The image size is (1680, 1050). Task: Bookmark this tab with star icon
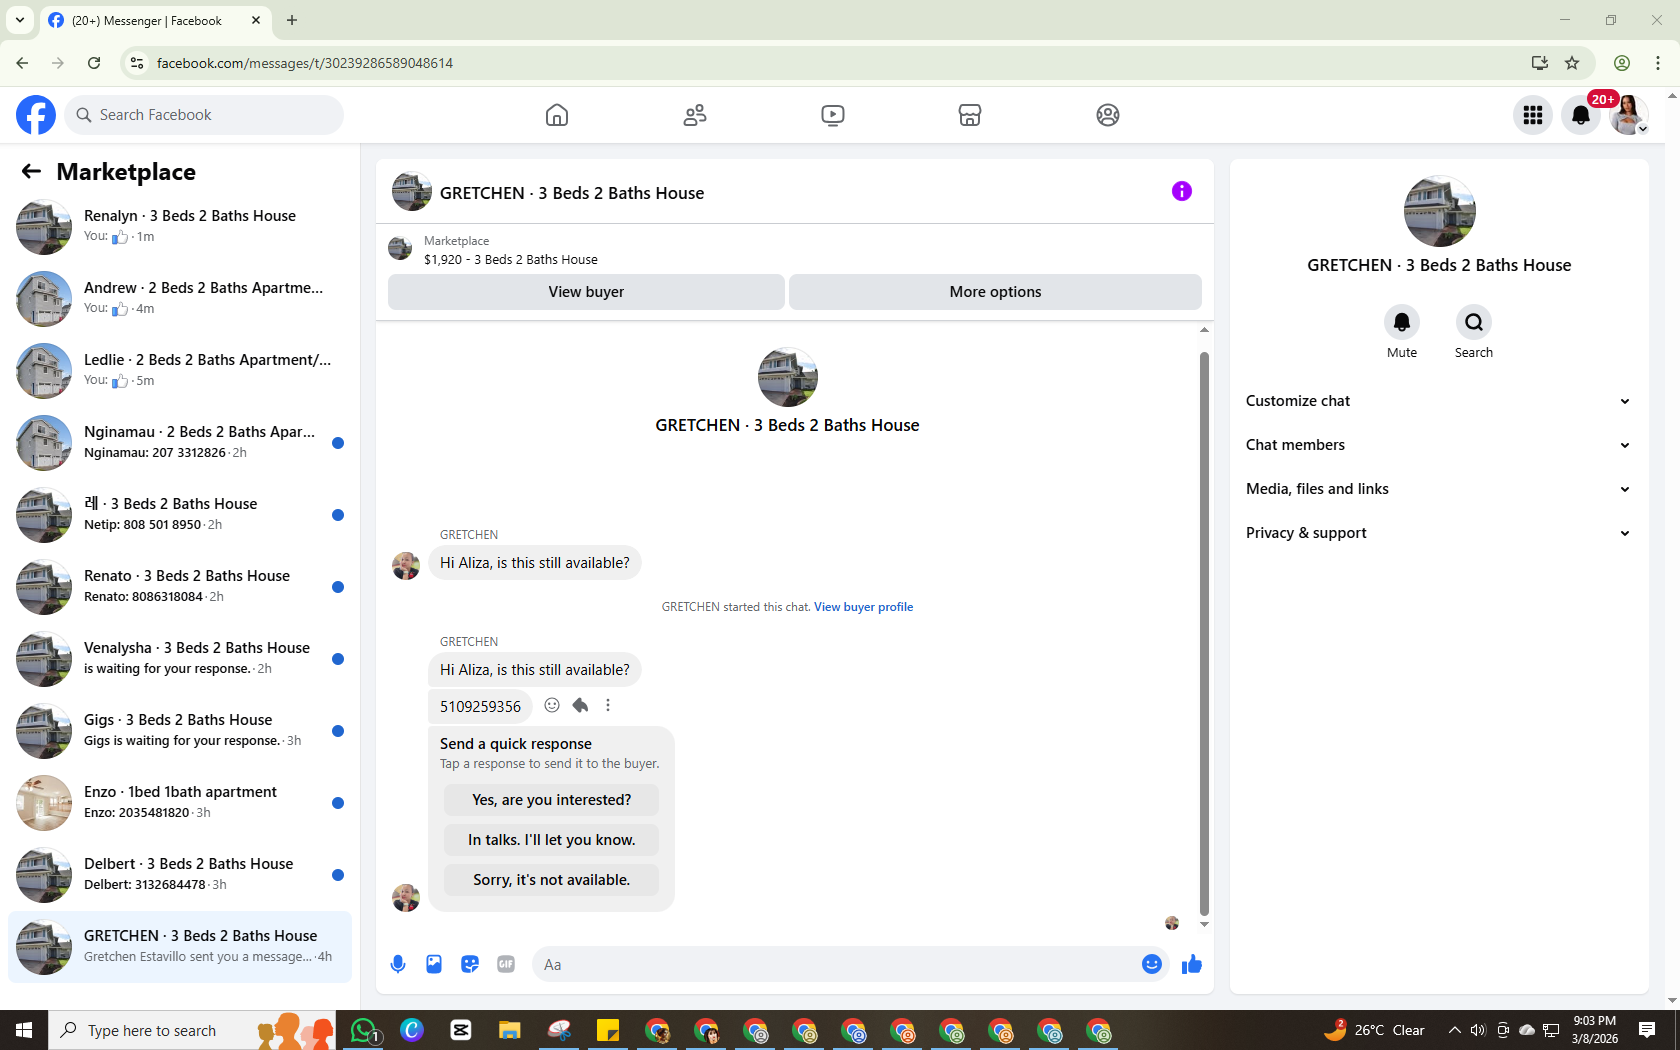(1572, 63)
